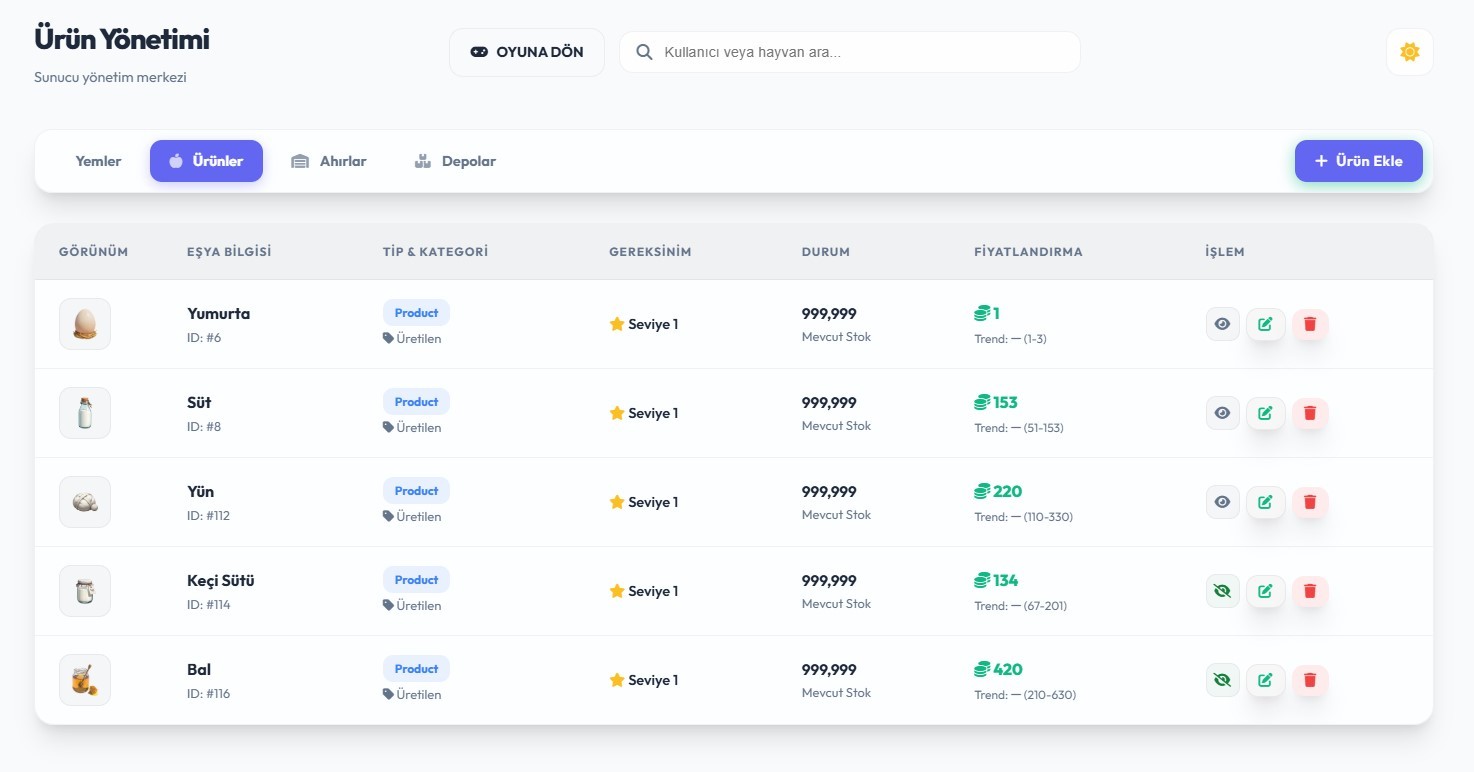Switch to the Yemler tab
This screenshot has height=772, width=1474.
(98, 161)
